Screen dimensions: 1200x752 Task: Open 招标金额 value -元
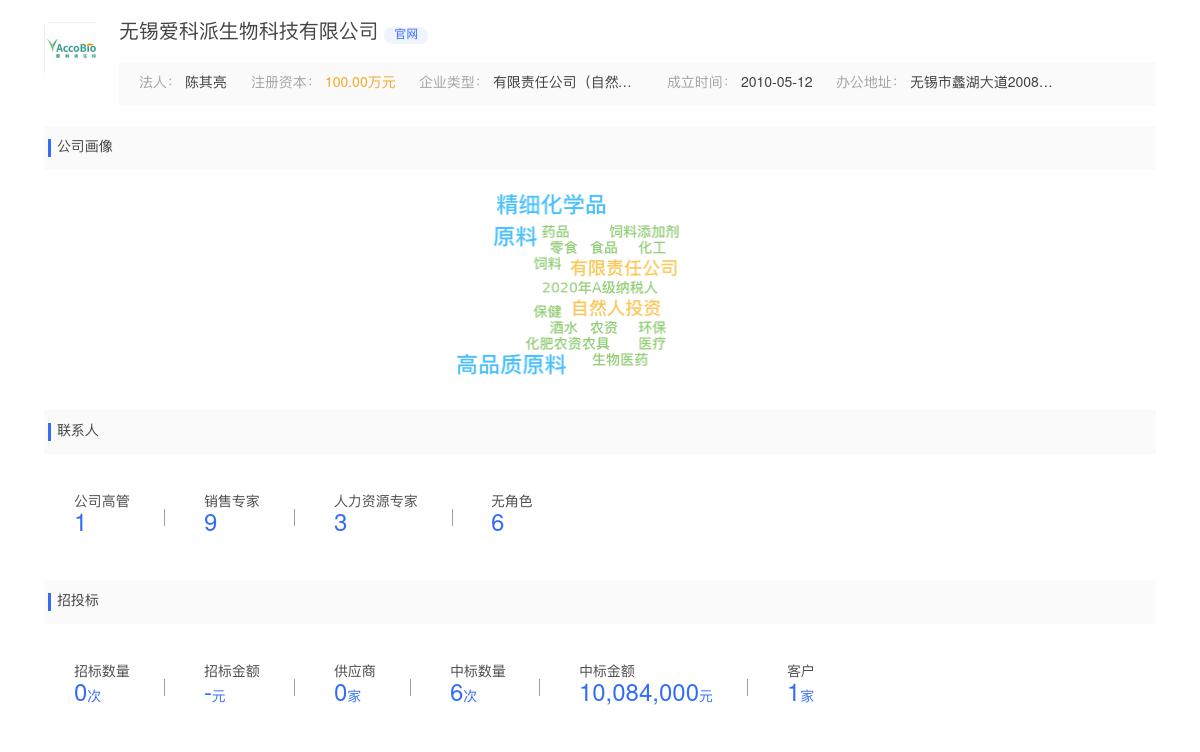point(215,693)
